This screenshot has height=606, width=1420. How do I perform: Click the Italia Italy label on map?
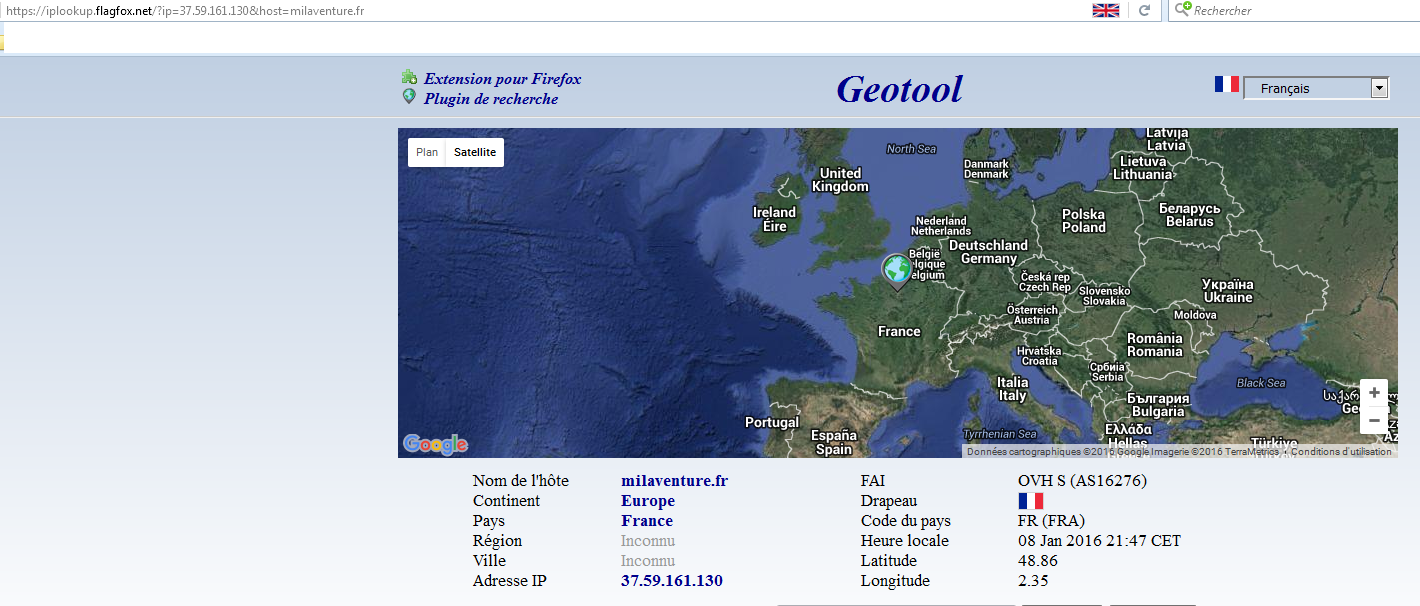tap(1012, 389)
